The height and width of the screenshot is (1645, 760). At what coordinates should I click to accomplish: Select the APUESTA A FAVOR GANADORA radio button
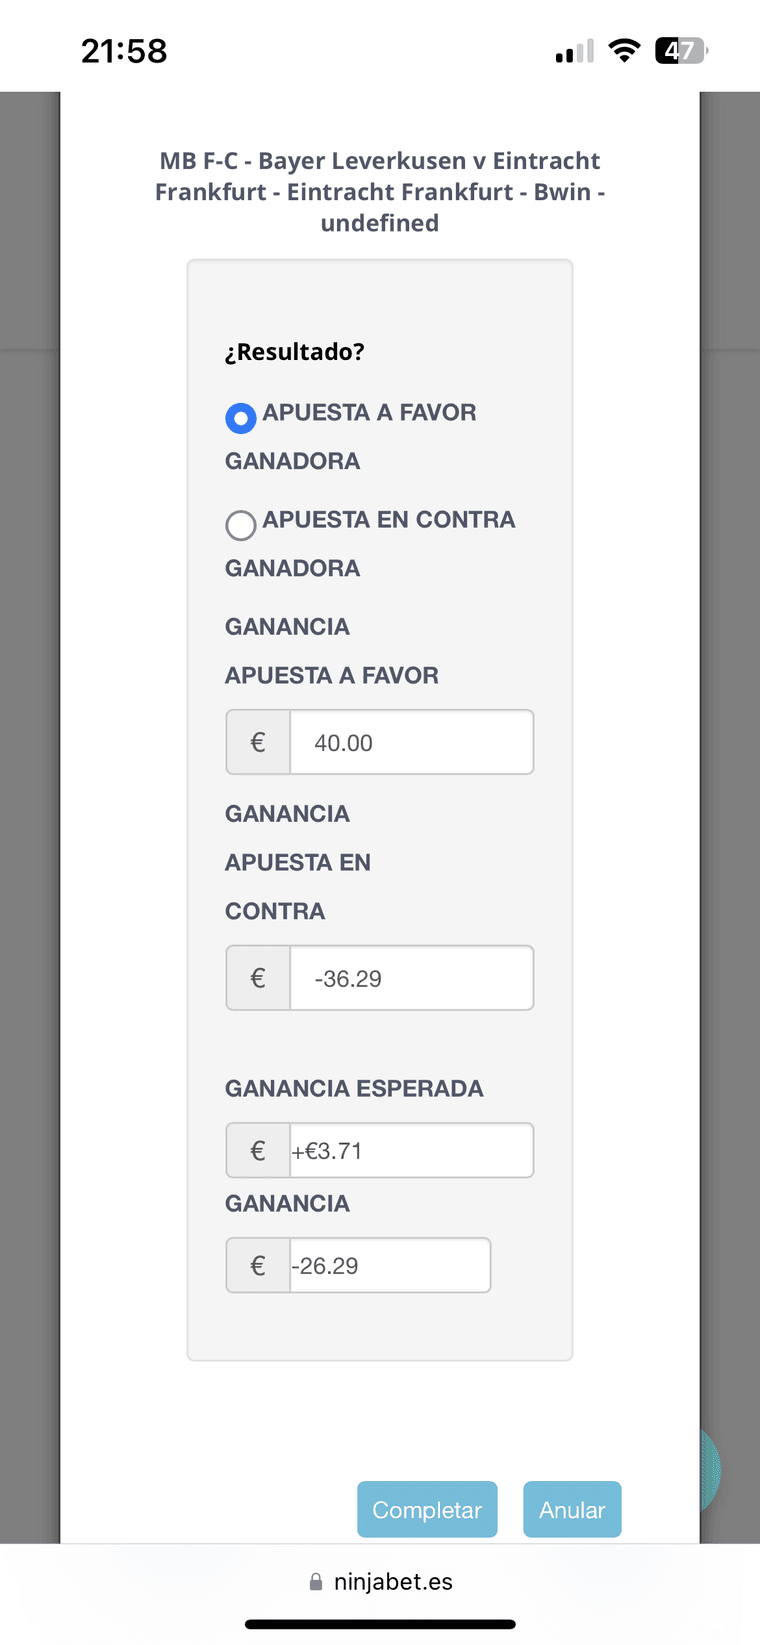coord(241,417)
